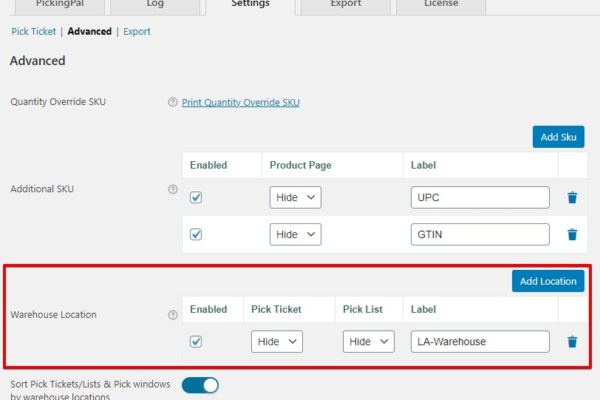Click the Add Location button
The width and height of the screenshot is (600, 400).
547,281
